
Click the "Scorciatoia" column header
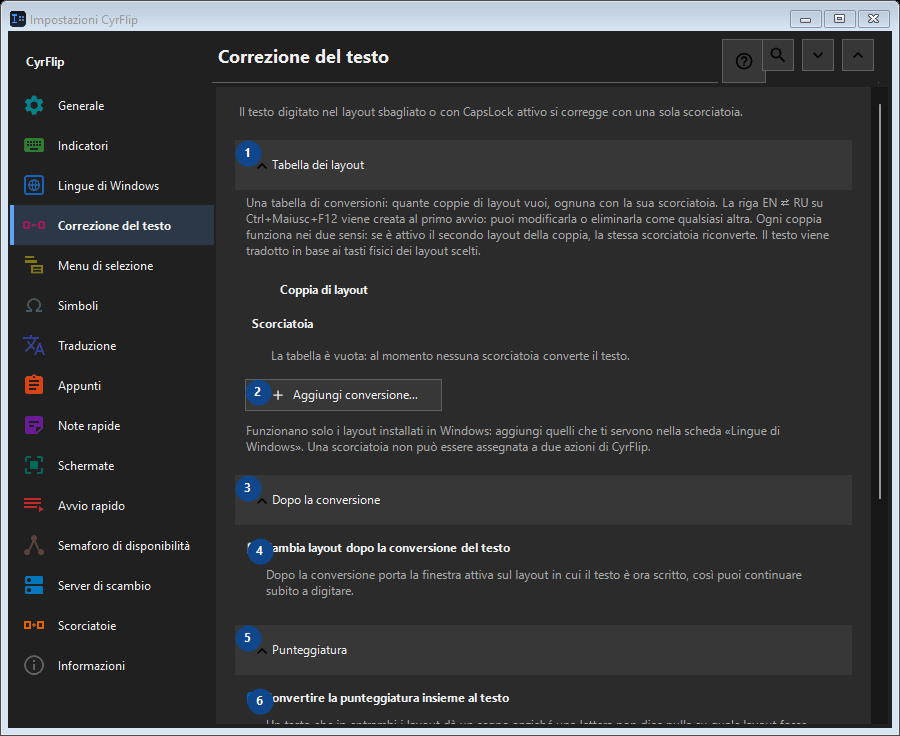tap(282, 324)
